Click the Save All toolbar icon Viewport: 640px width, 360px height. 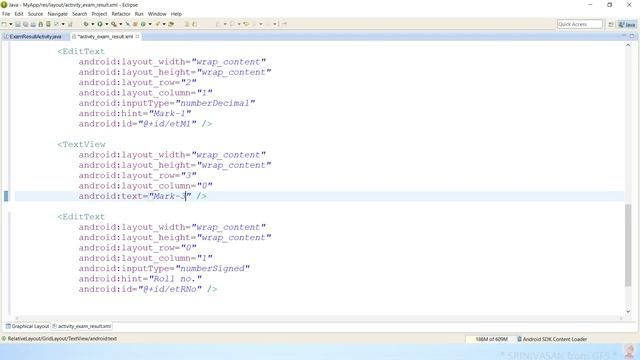(25, 24)
